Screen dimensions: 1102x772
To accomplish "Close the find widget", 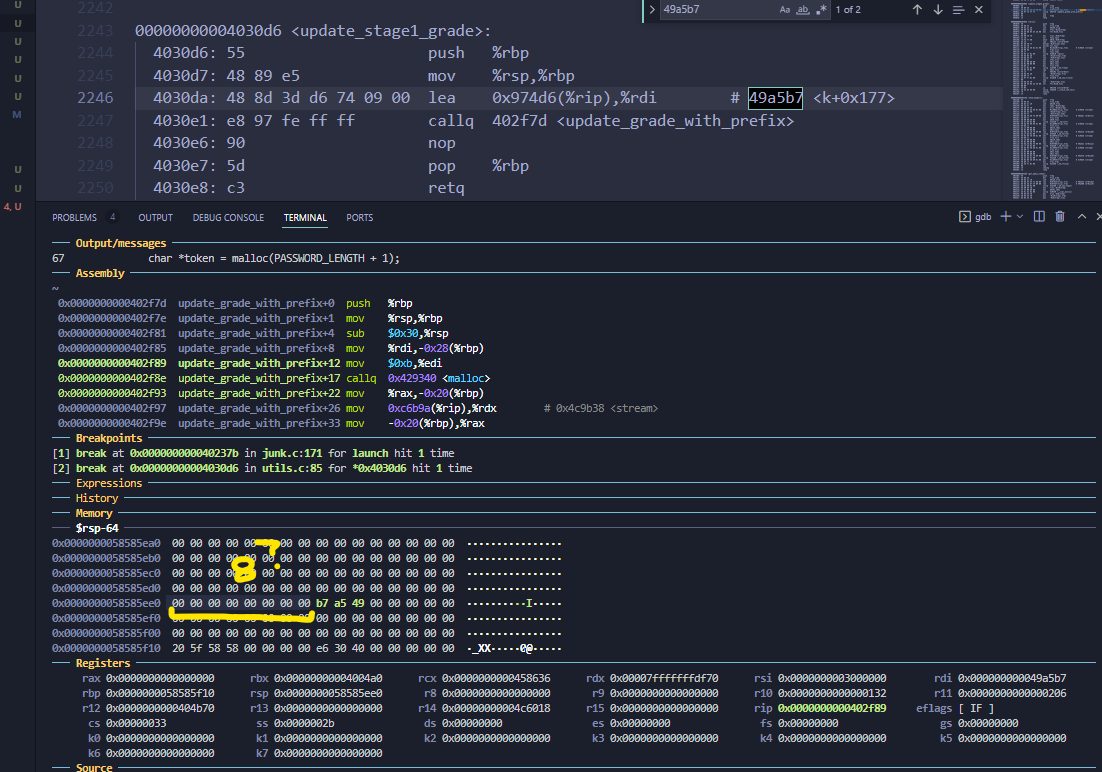I will (979, 10).
